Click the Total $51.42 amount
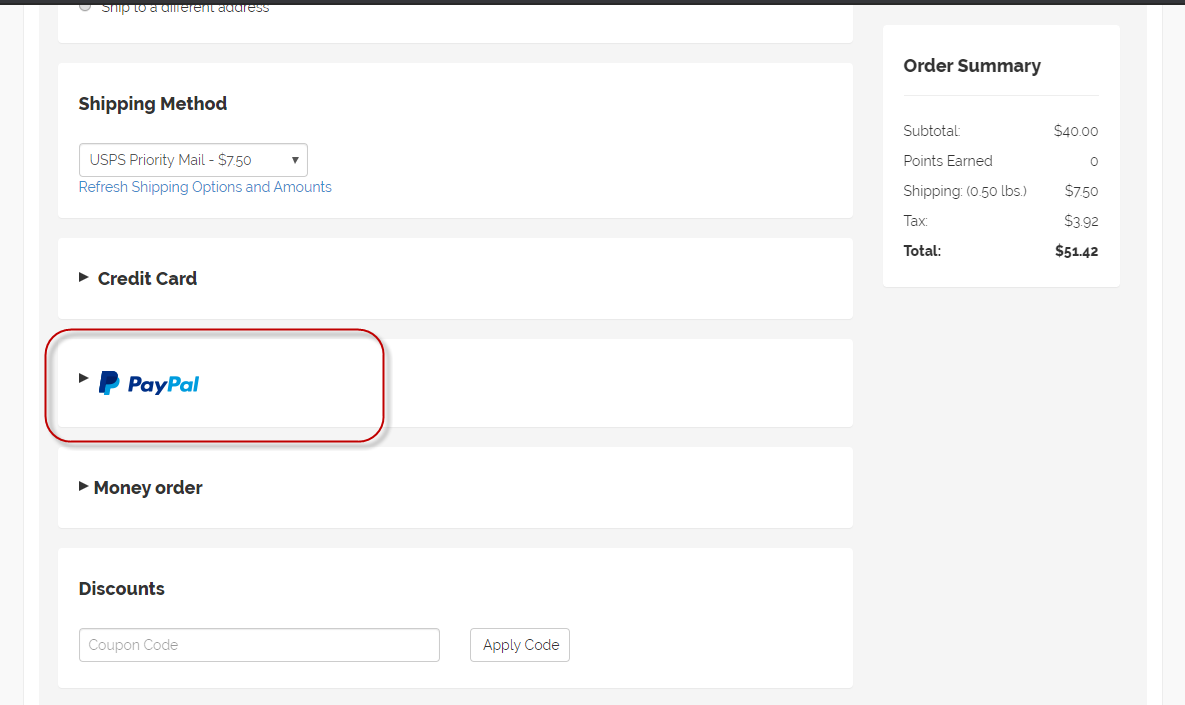The height and width of the screenshot is (705, 1185). pyautogui.click(x=1076, y=252)
